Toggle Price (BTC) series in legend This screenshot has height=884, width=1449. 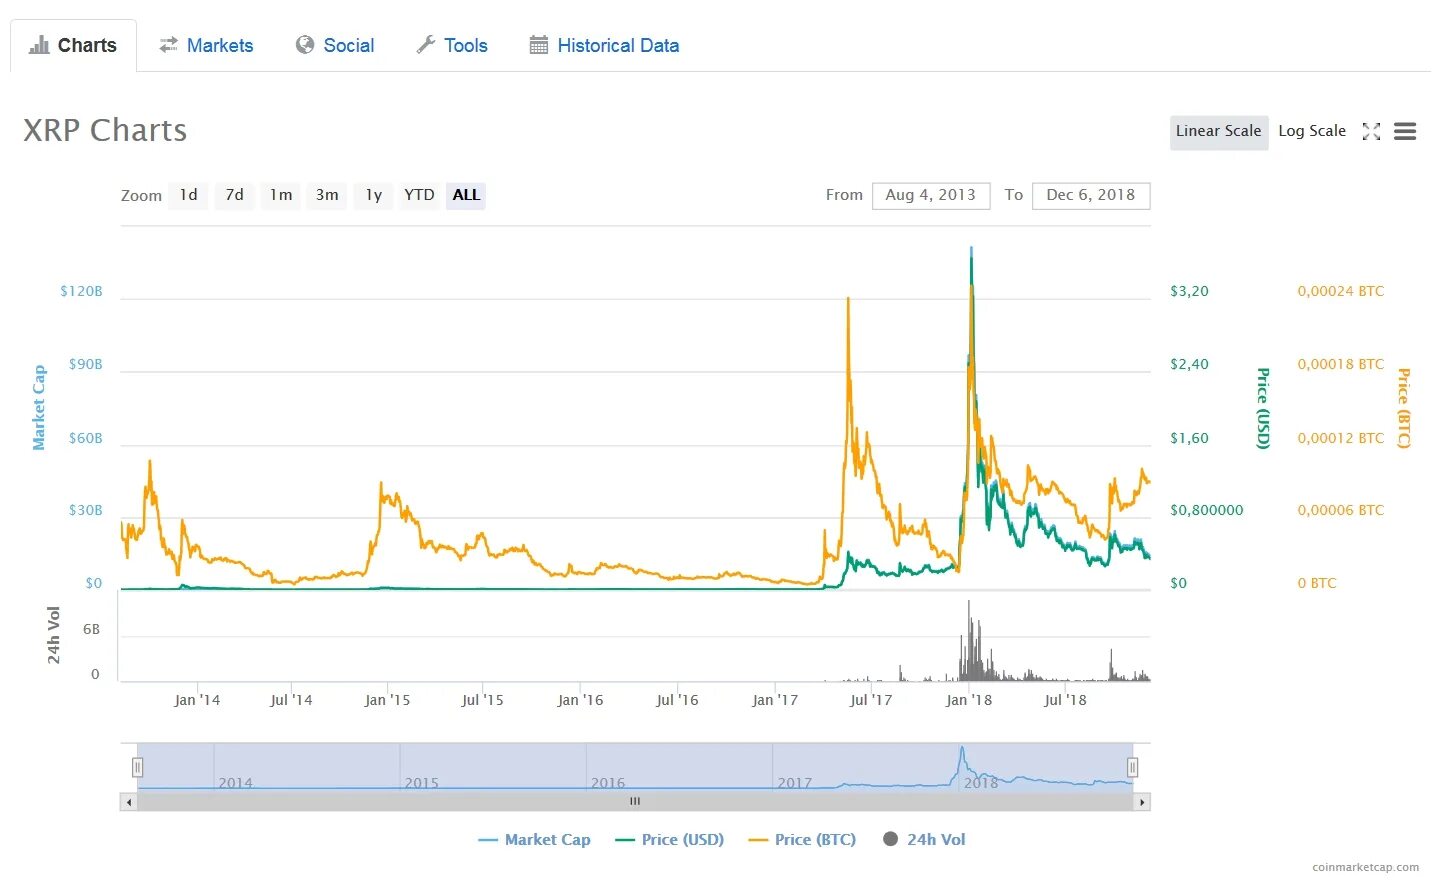point(803,840)
